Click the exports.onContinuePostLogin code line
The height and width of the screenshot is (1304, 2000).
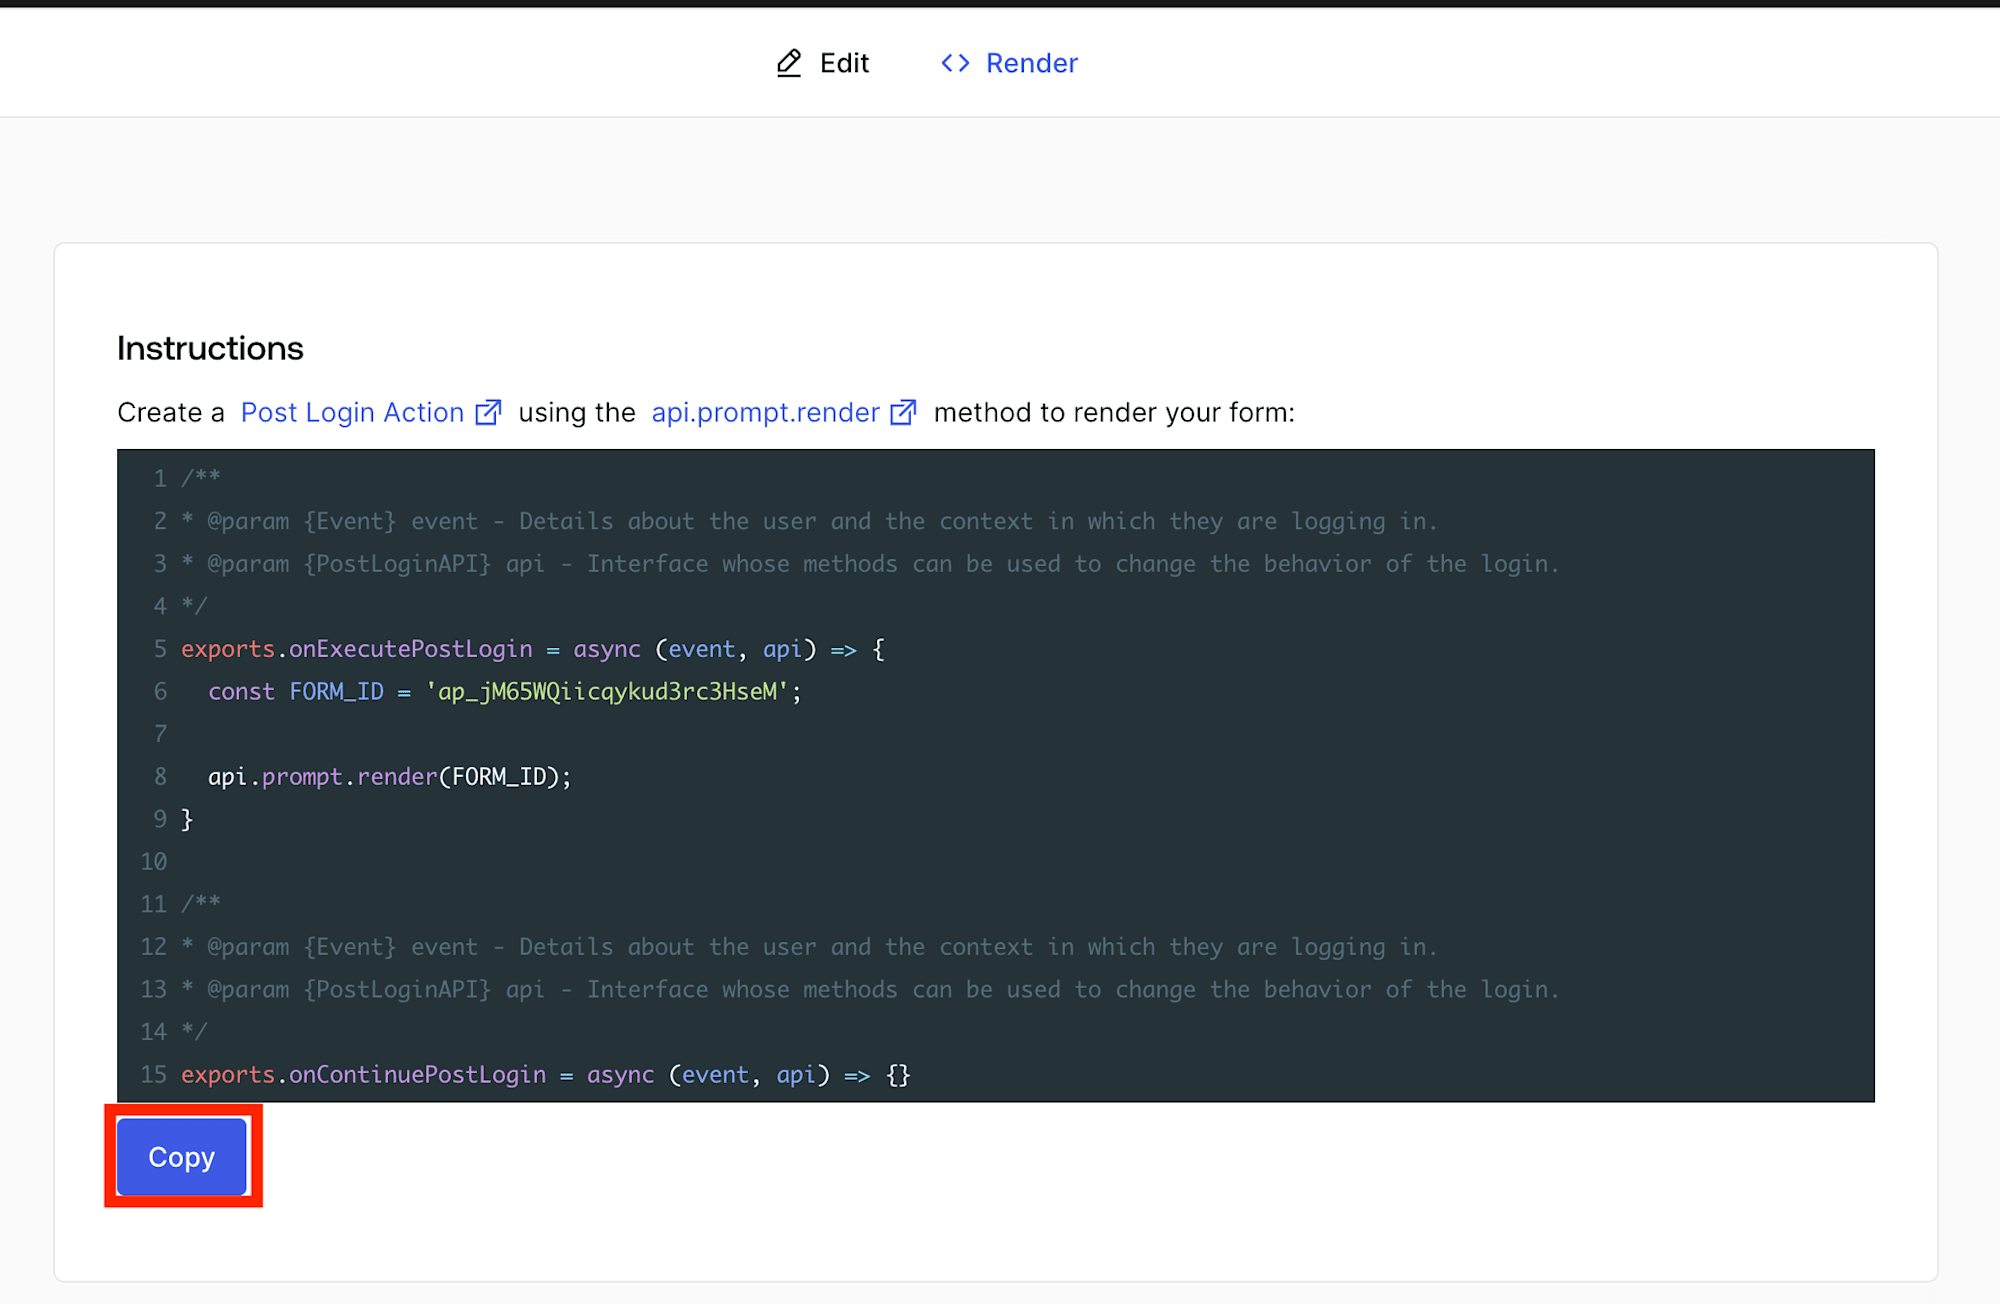546,1074
